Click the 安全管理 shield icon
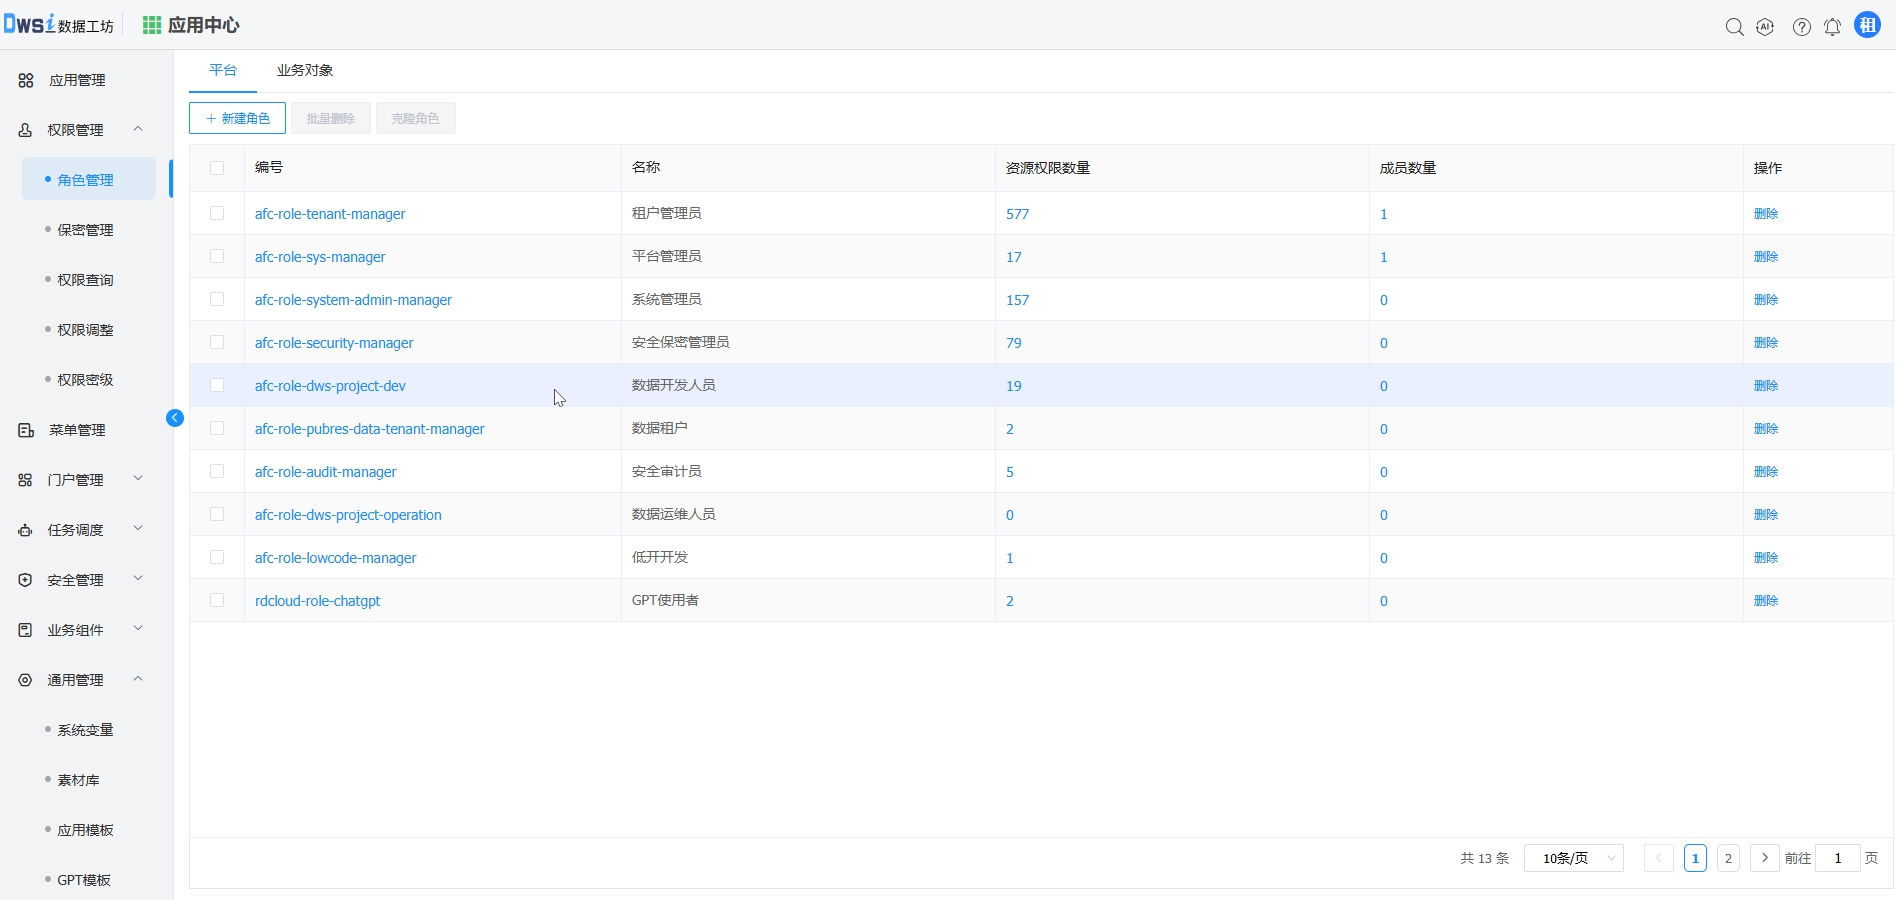The height and width of the screenshot is (900, 1896). [x=26, y=580]
